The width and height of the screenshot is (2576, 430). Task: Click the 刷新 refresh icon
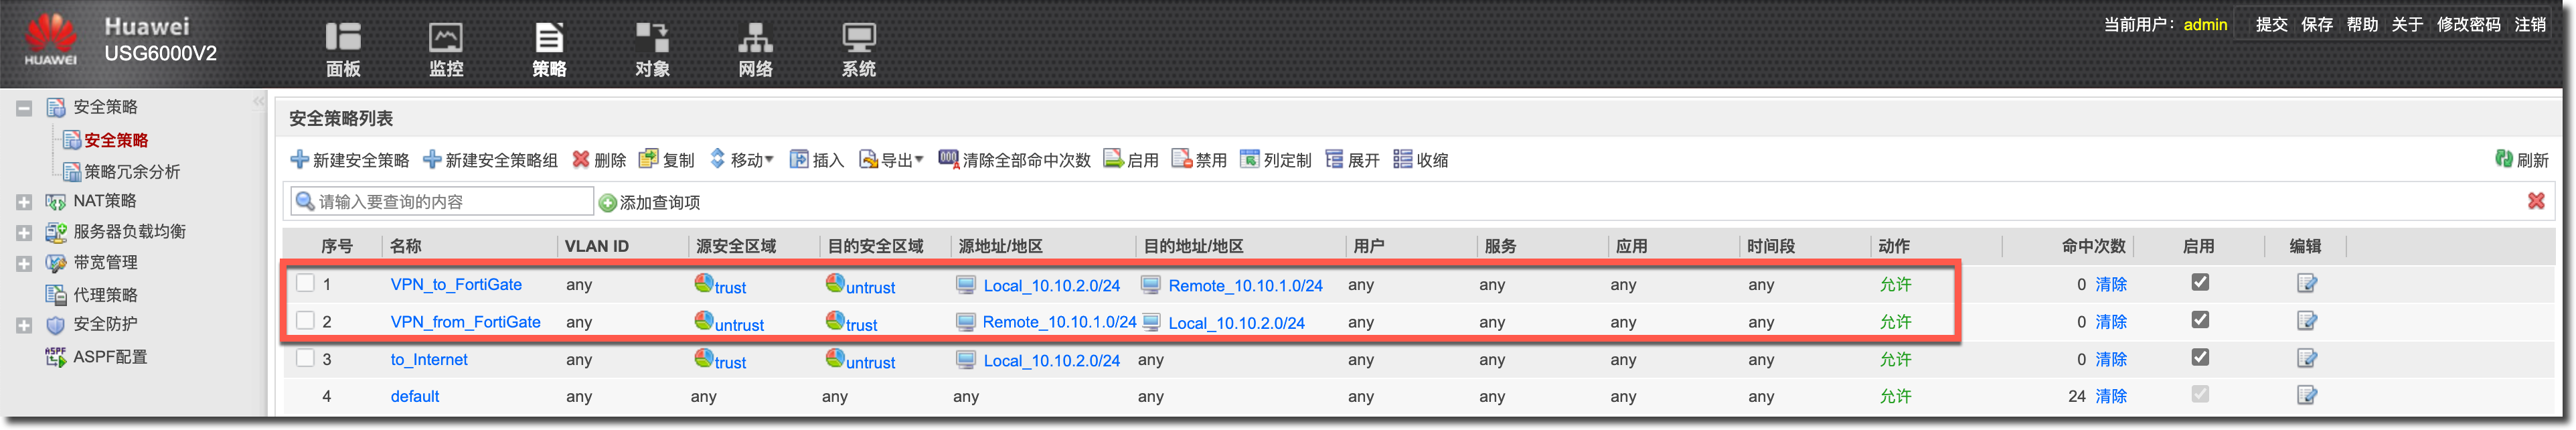point(2504,160)
